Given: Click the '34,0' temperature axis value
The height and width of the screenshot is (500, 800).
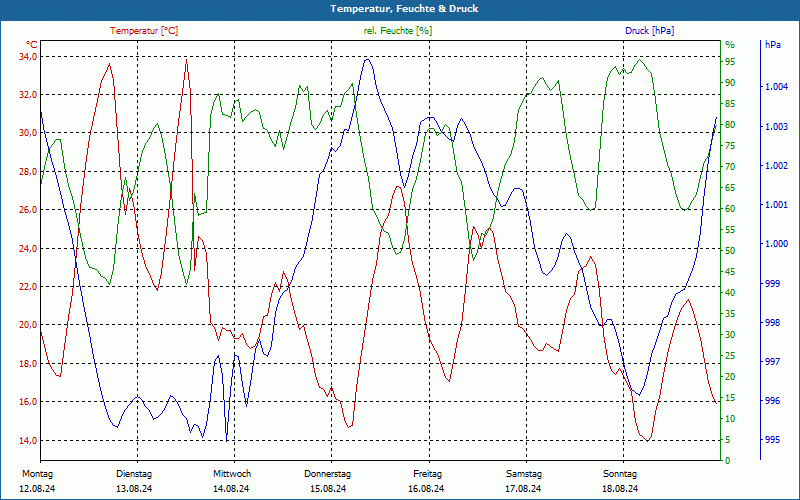Looking at the screenshot, I should 29,56.
